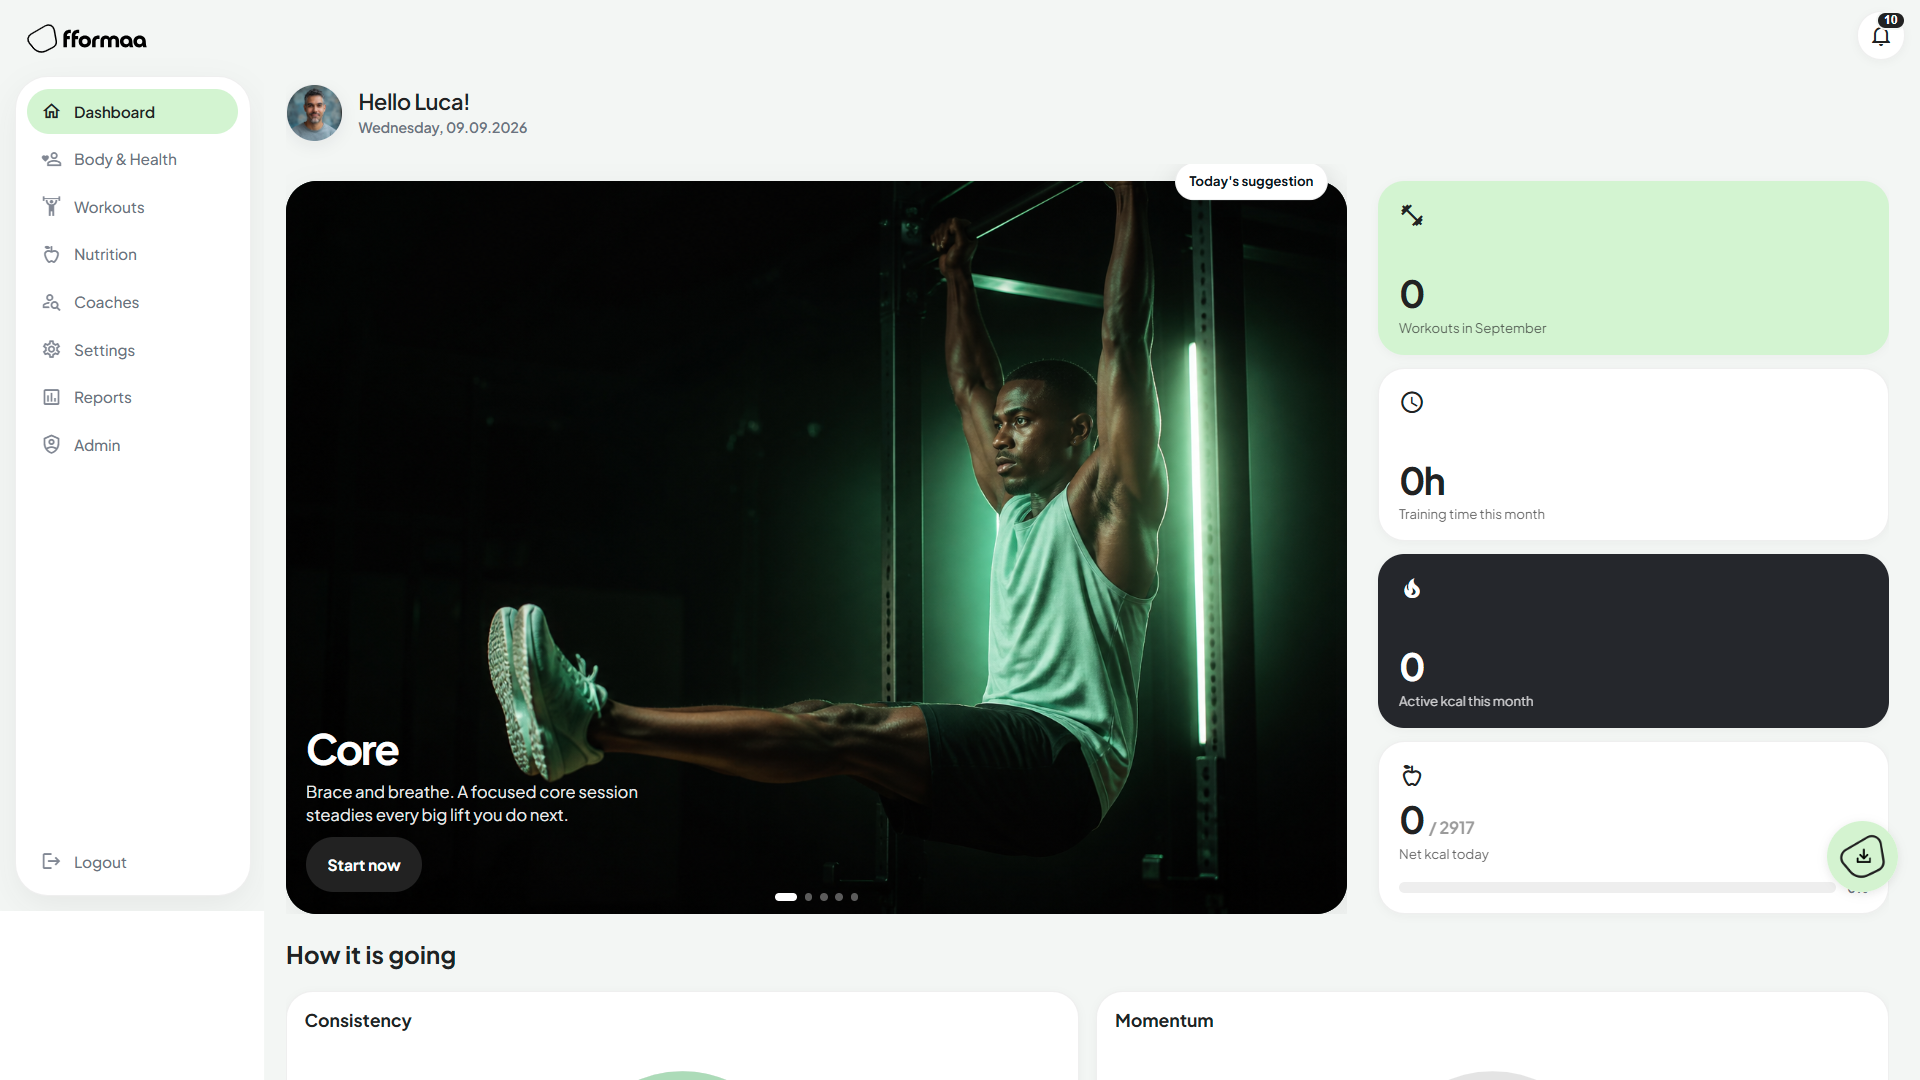
Task: Open the Reports section
Action: 132,397
